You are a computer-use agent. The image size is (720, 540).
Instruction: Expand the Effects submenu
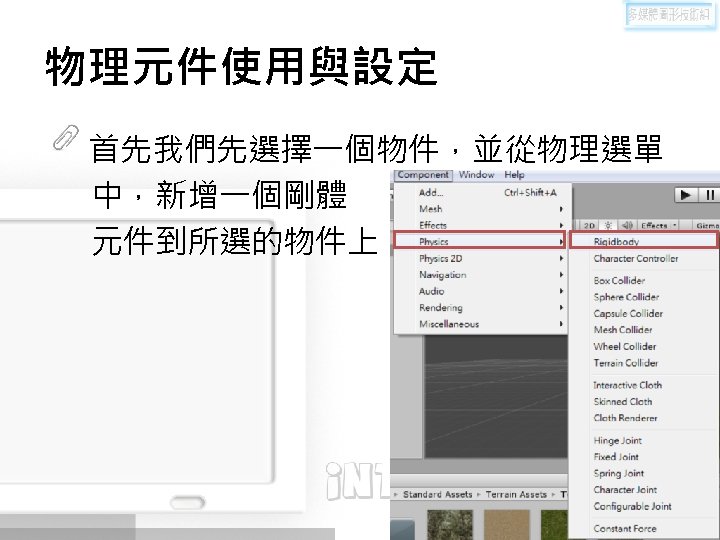click(x=481, y=225)
